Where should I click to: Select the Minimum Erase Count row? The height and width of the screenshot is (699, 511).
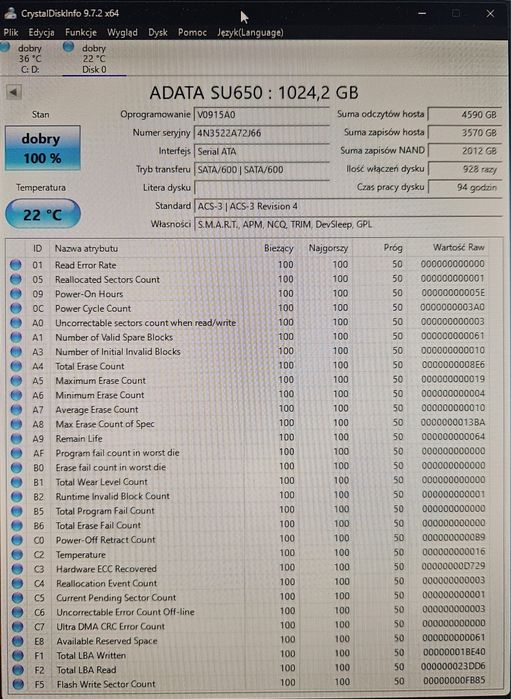tap(247, 395)
